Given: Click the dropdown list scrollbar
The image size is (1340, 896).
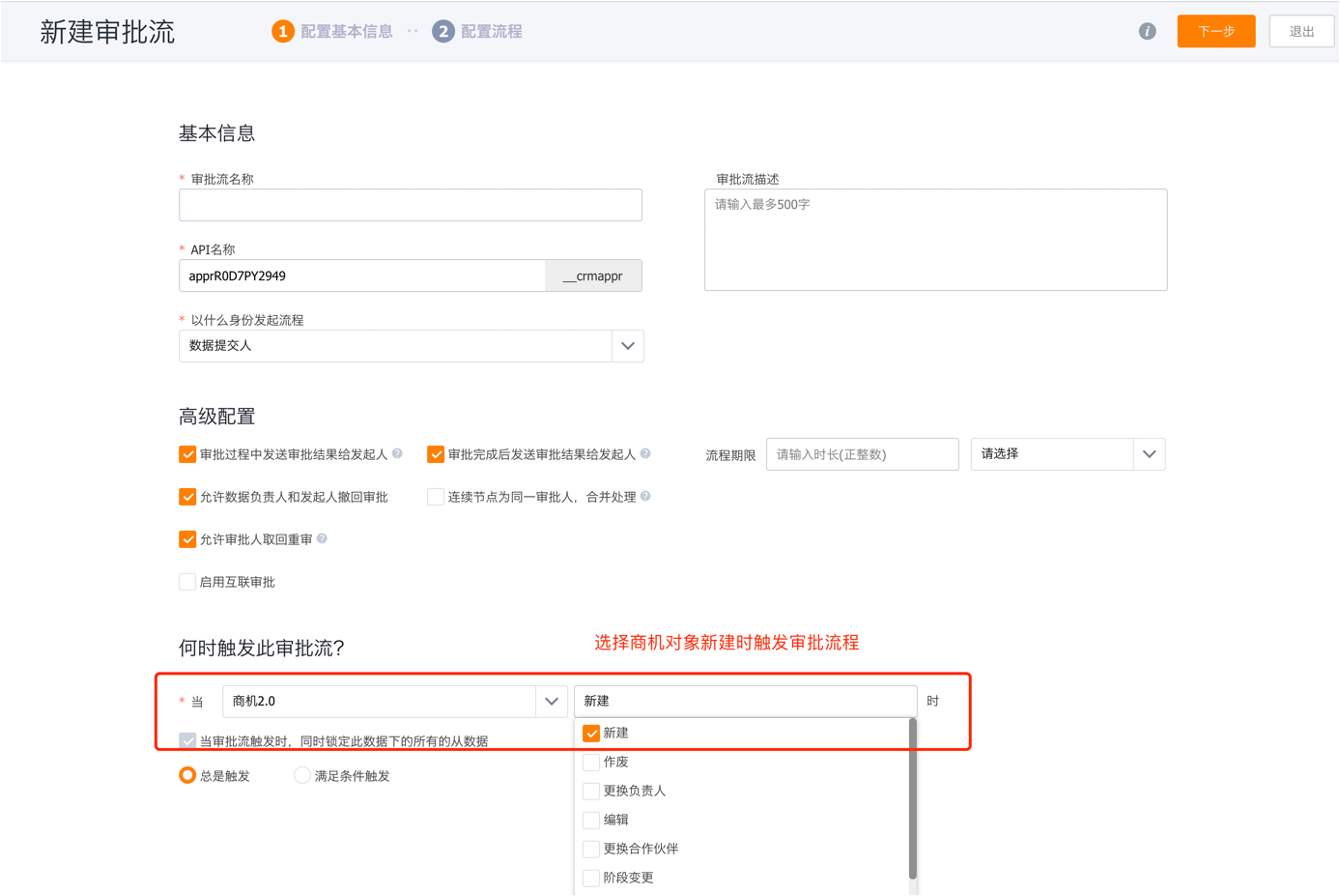Looking at the screenshot, I should click(x=912, y=798).
